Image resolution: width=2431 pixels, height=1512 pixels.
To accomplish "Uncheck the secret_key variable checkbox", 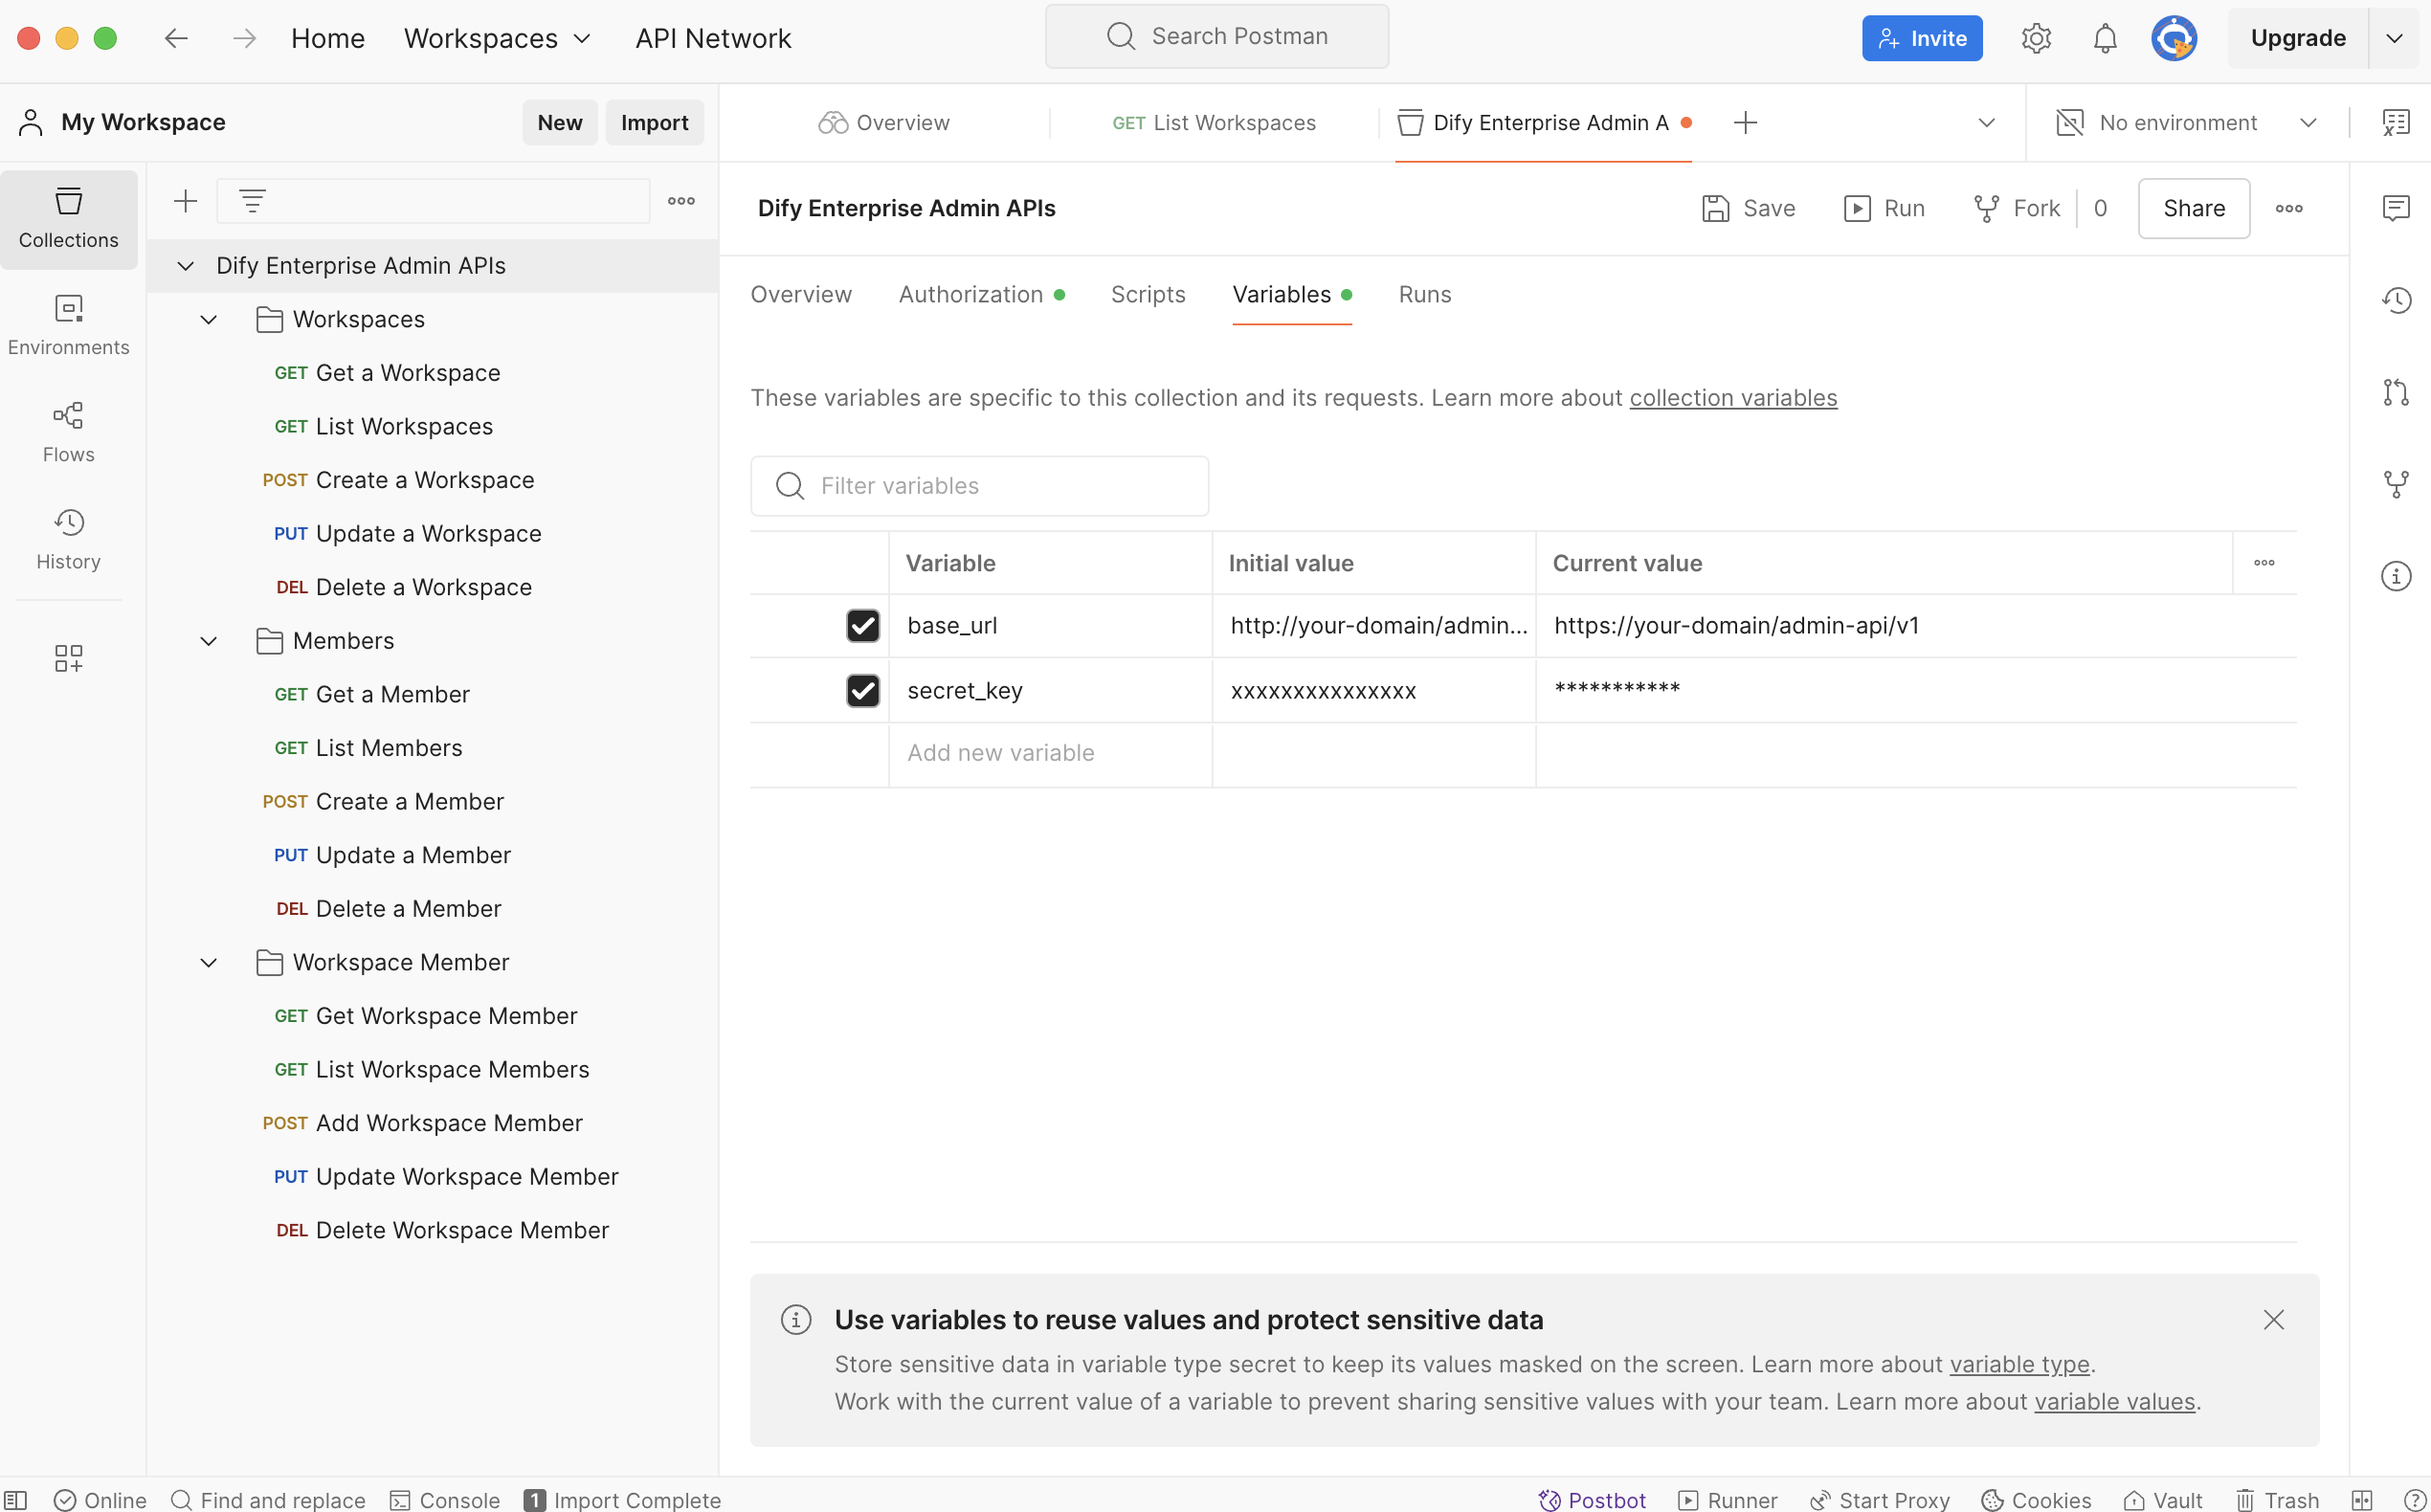I will click(x=862, y=690).
